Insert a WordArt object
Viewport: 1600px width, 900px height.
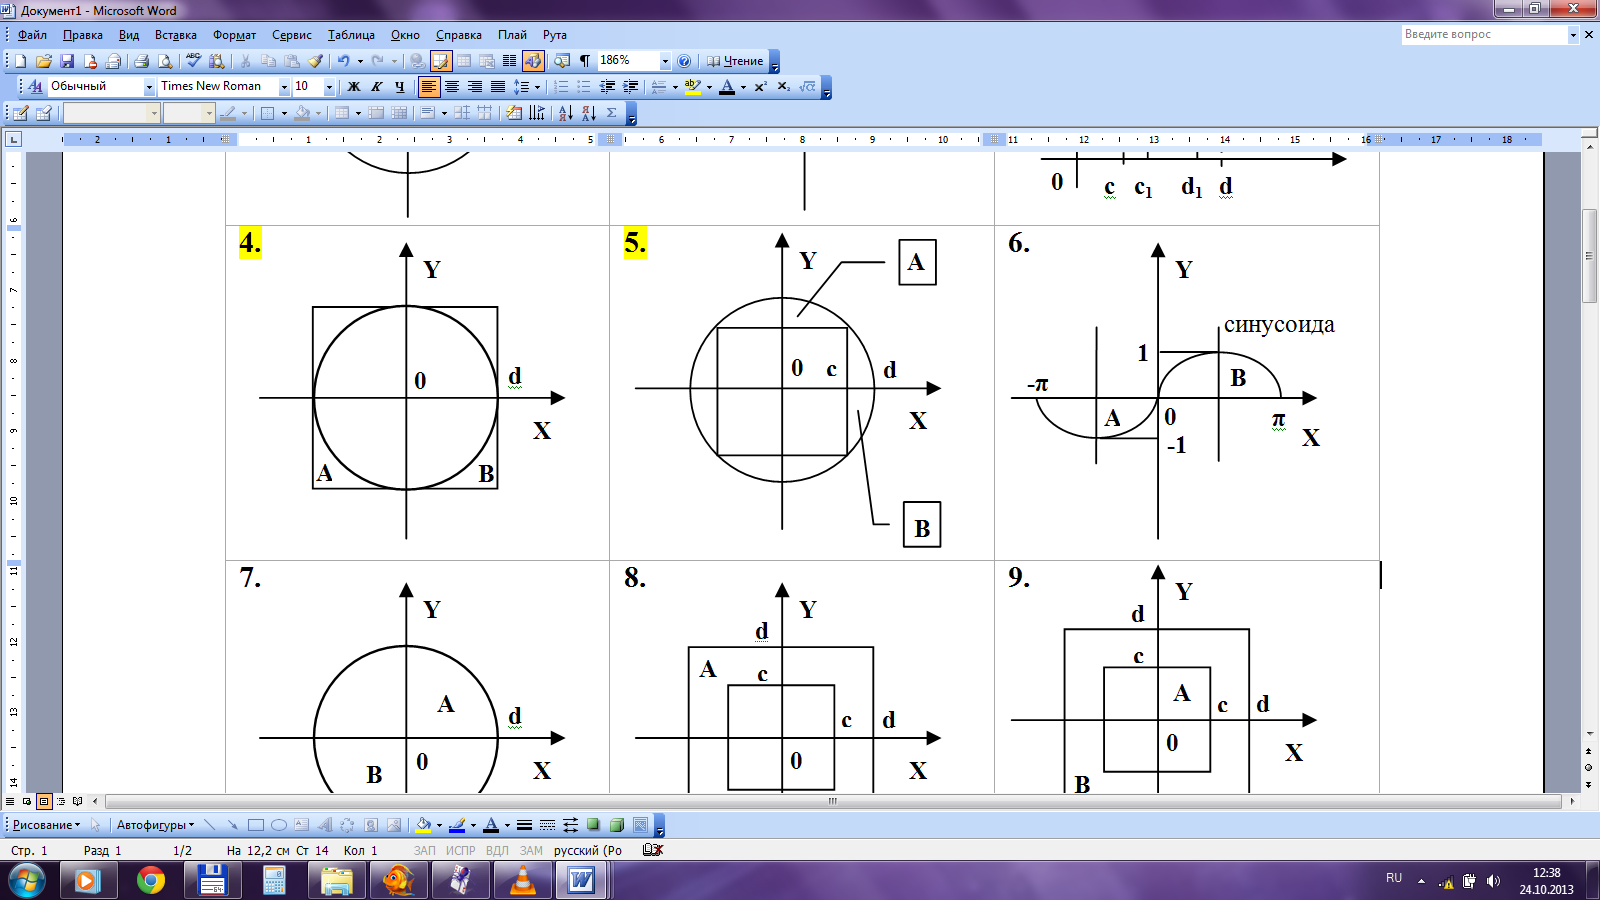325,825
